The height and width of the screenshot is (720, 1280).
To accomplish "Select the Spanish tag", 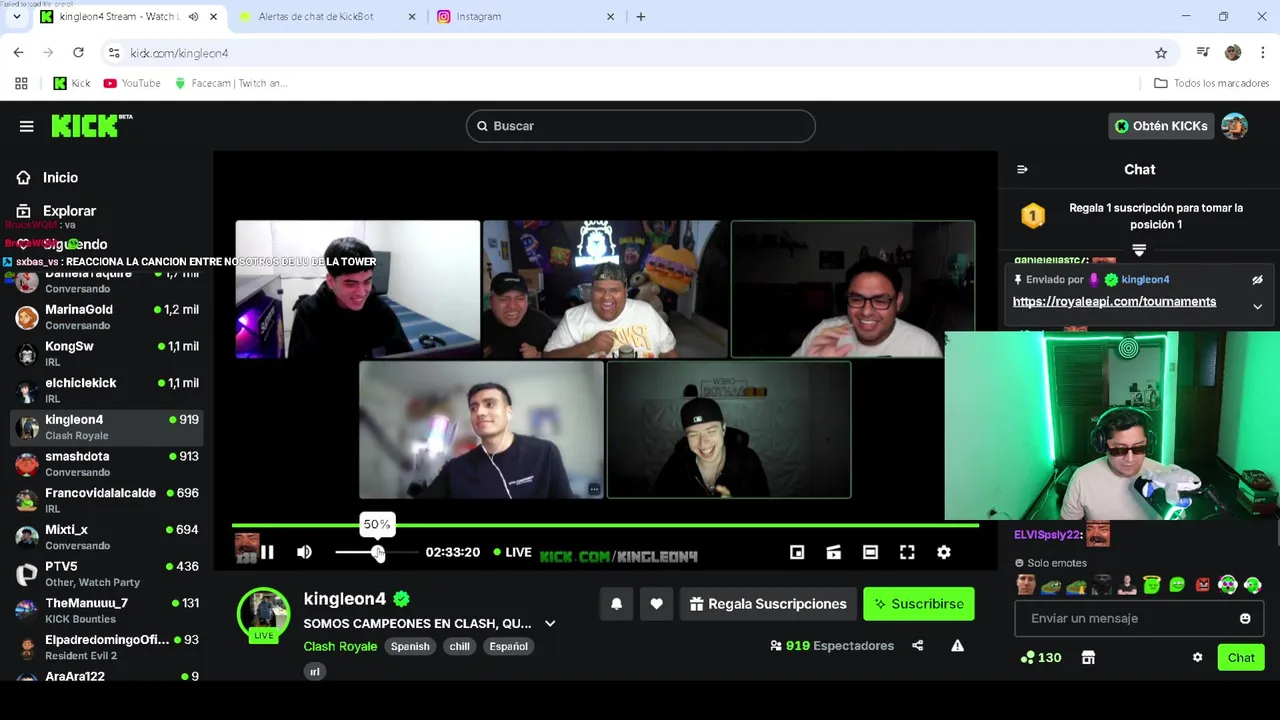I will point(410,646).
